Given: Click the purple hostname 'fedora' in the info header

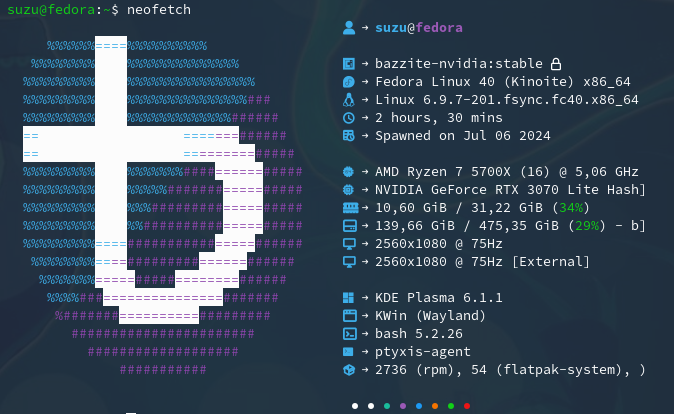Looking at the screenshot, I should tap(439, 28).
